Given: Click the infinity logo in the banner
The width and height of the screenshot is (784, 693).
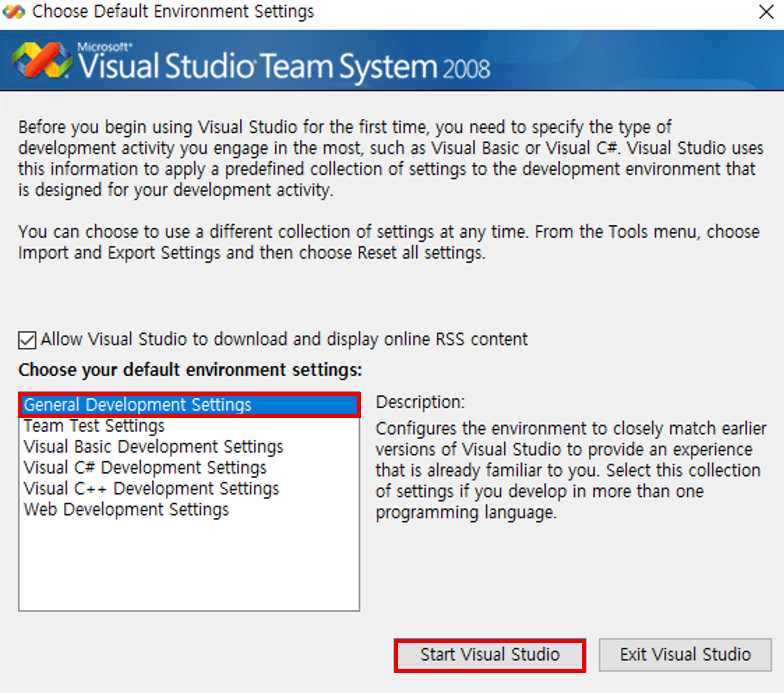Looking at the screenshot, I should click(x=41, y=63).
